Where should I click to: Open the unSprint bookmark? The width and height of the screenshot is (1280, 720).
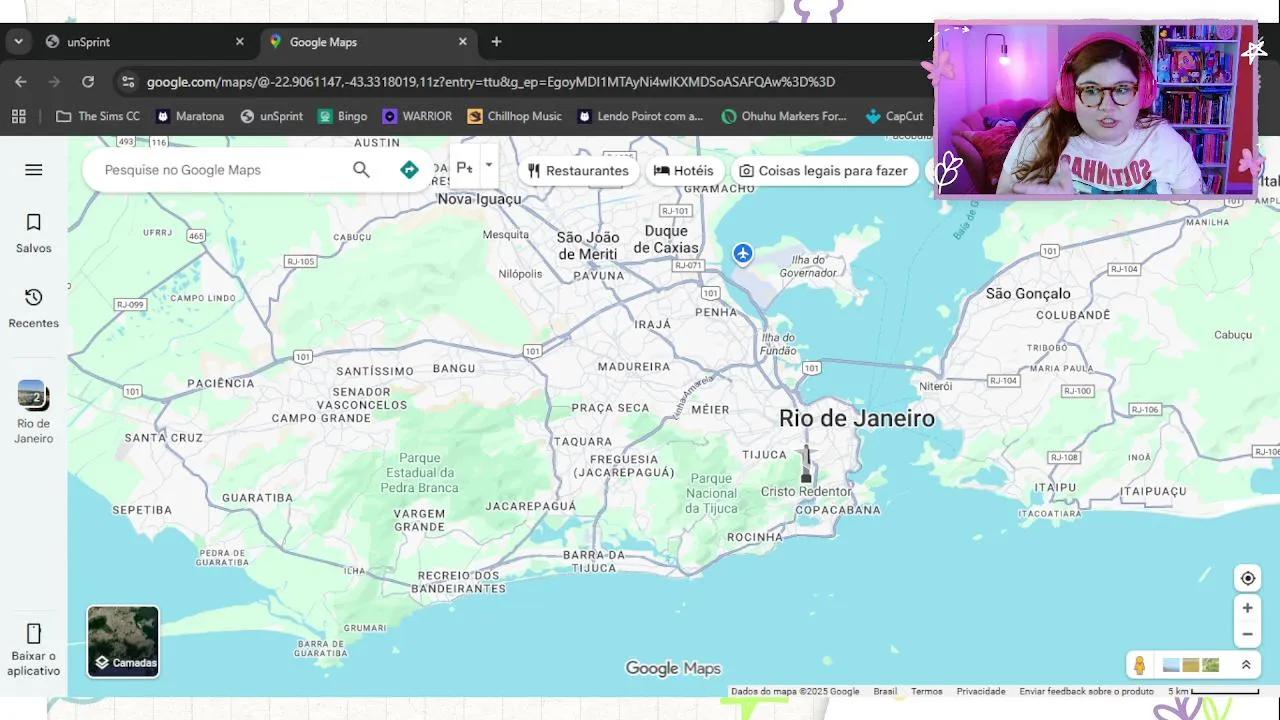coord(272,116)
